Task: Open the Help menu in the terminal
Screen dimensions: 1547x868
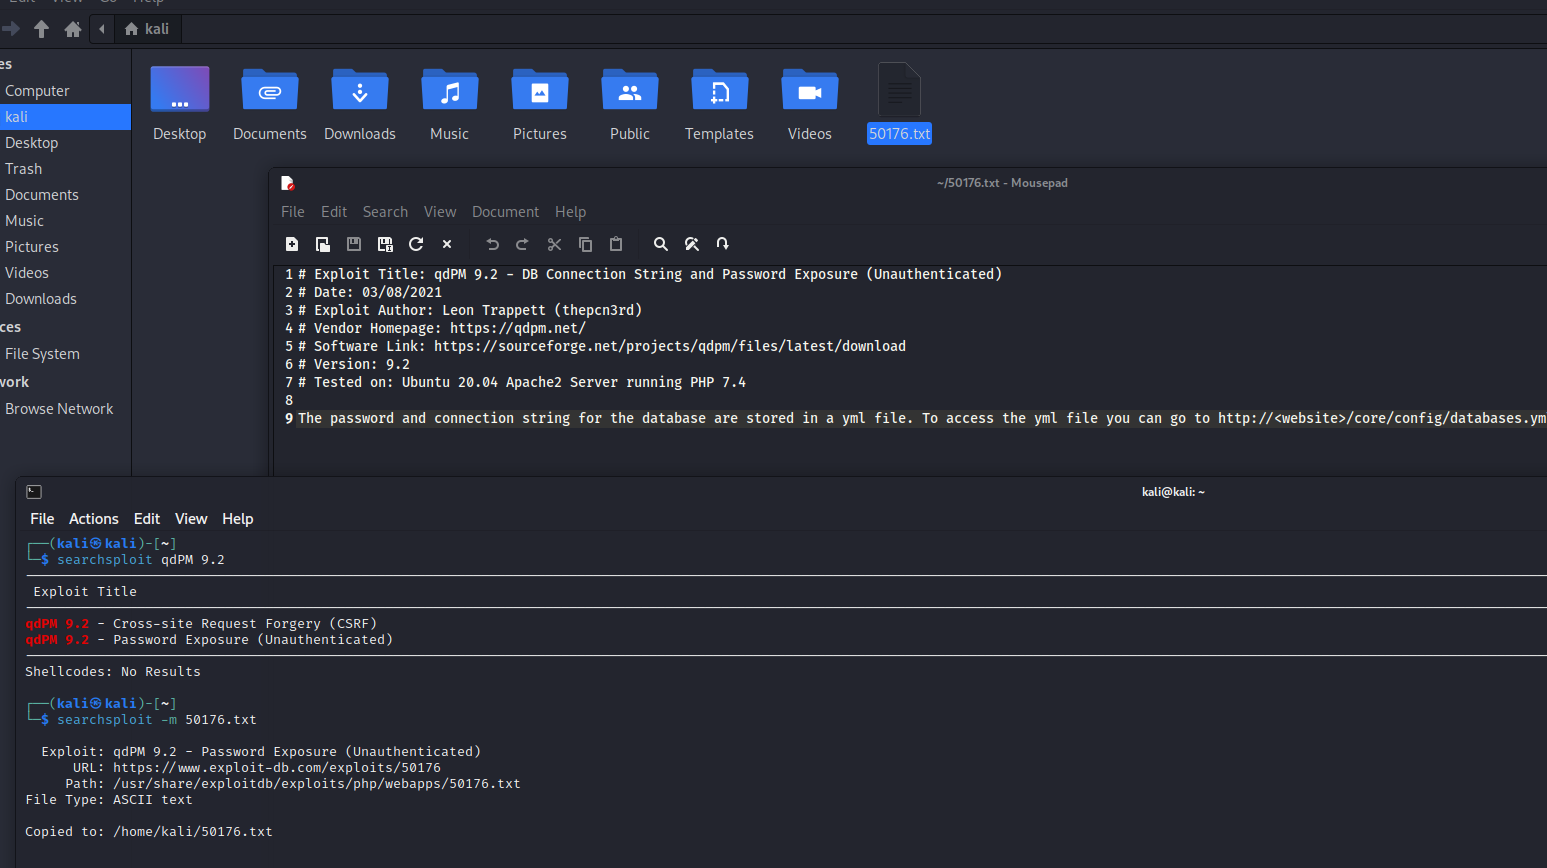Action: [238, 519]
